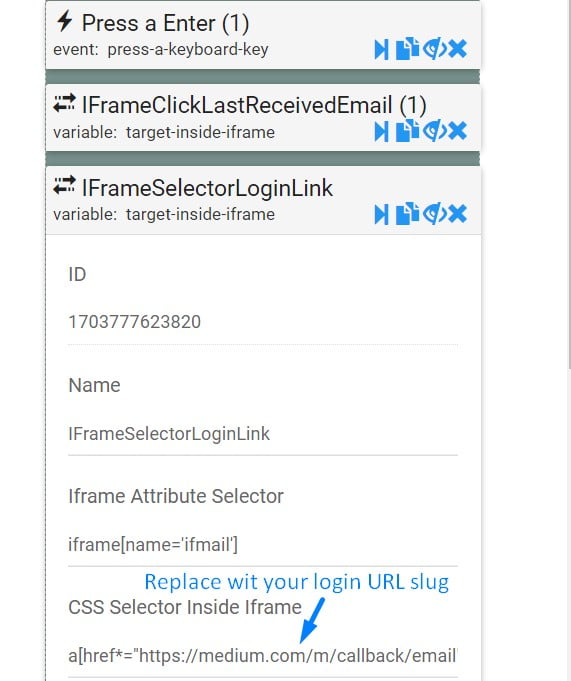Run the IFrameSelectorLoginLink step icon
Image resolution: width=571 pixels, height=681 pixels.
click(x=381, y=215)
